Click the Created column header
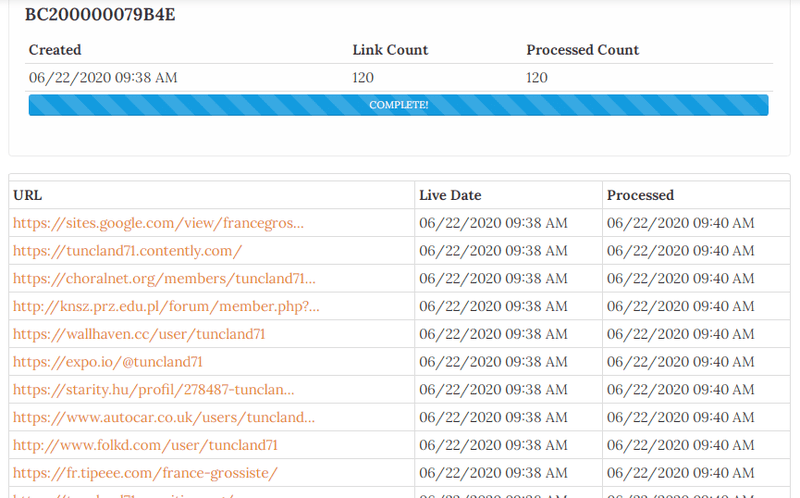This screenshot has width=800, height=498. pos(55,50)
